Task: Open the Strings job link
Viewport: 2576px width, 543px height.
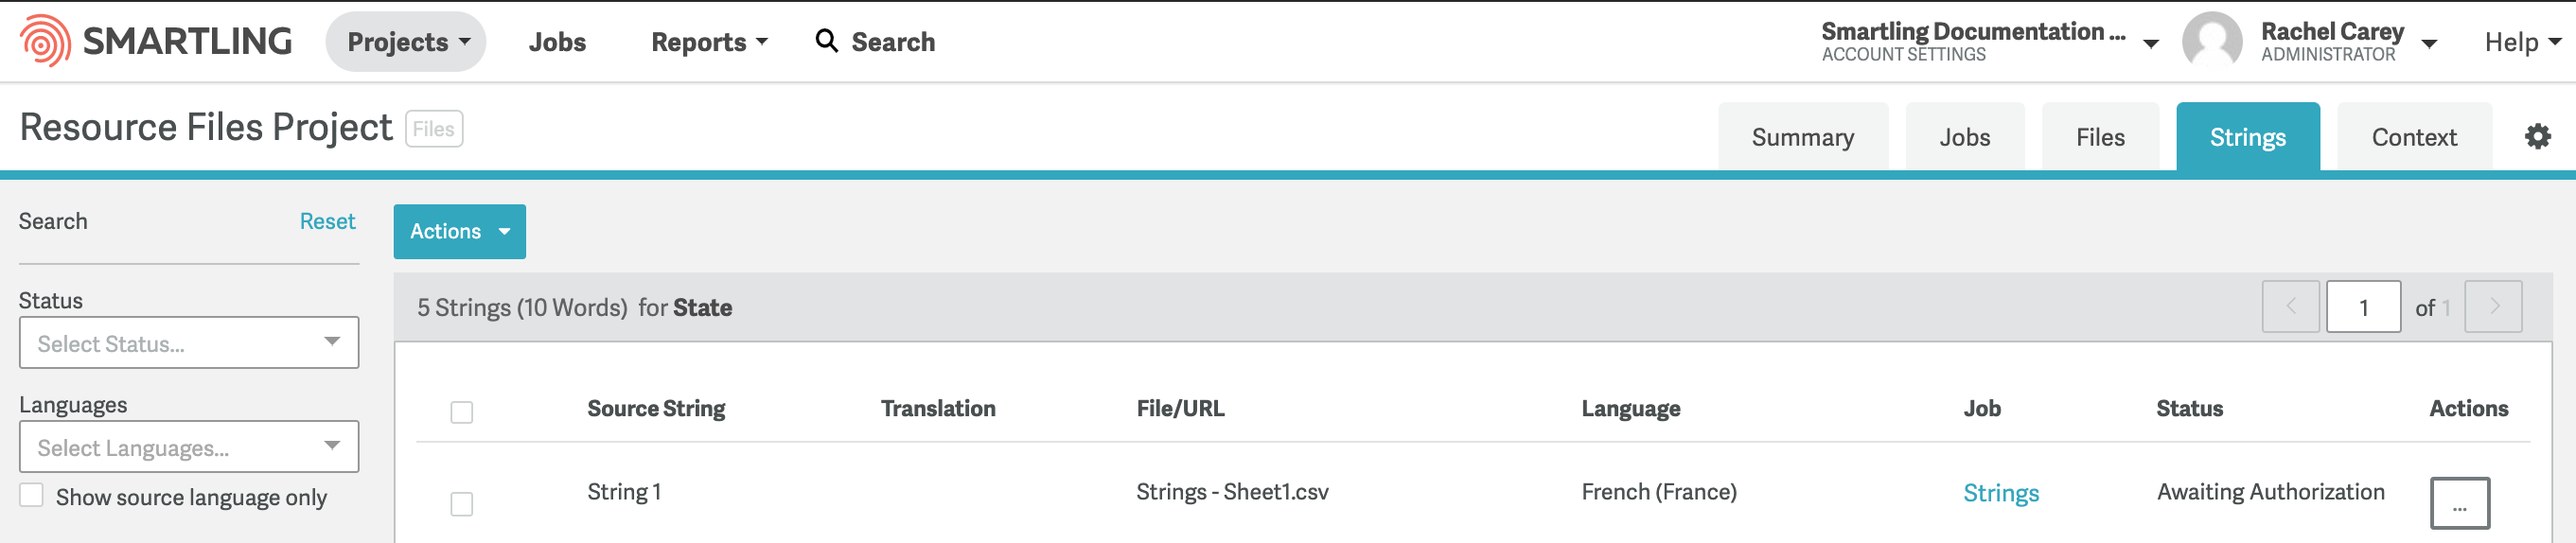Action: coord(2000,493)
